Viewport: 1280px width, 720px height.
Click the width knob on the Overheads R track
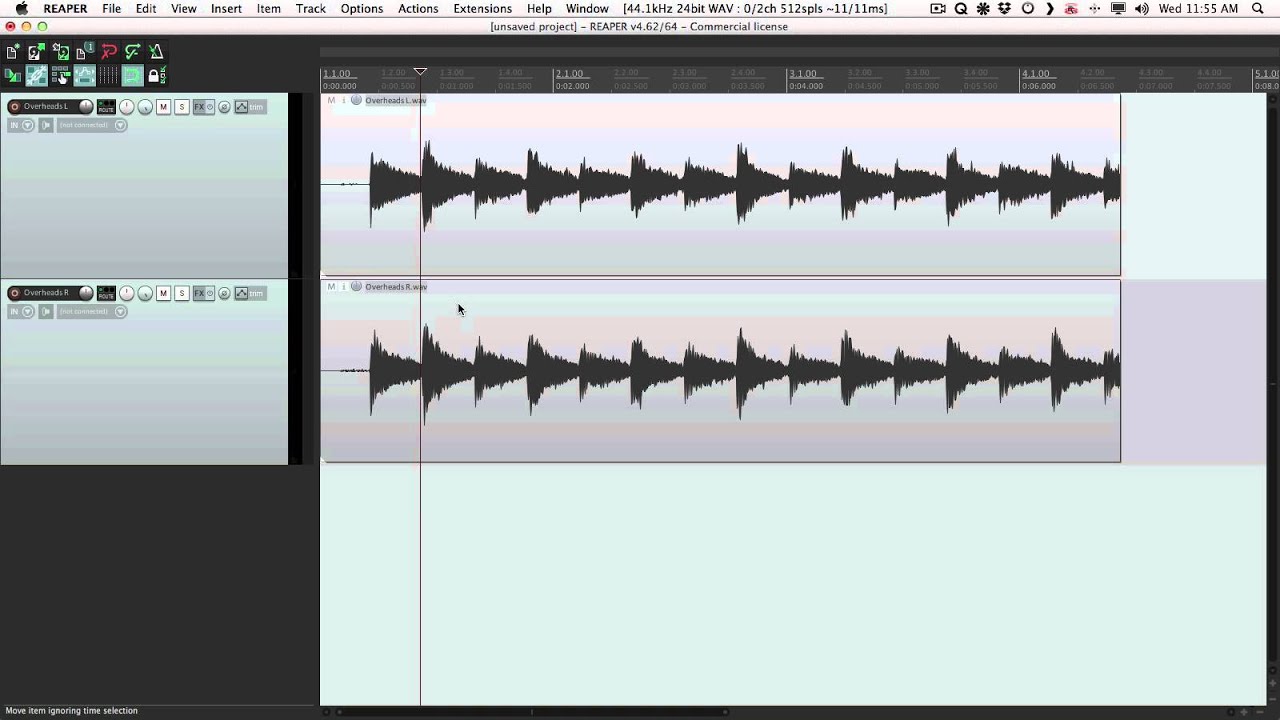[145, 293]
